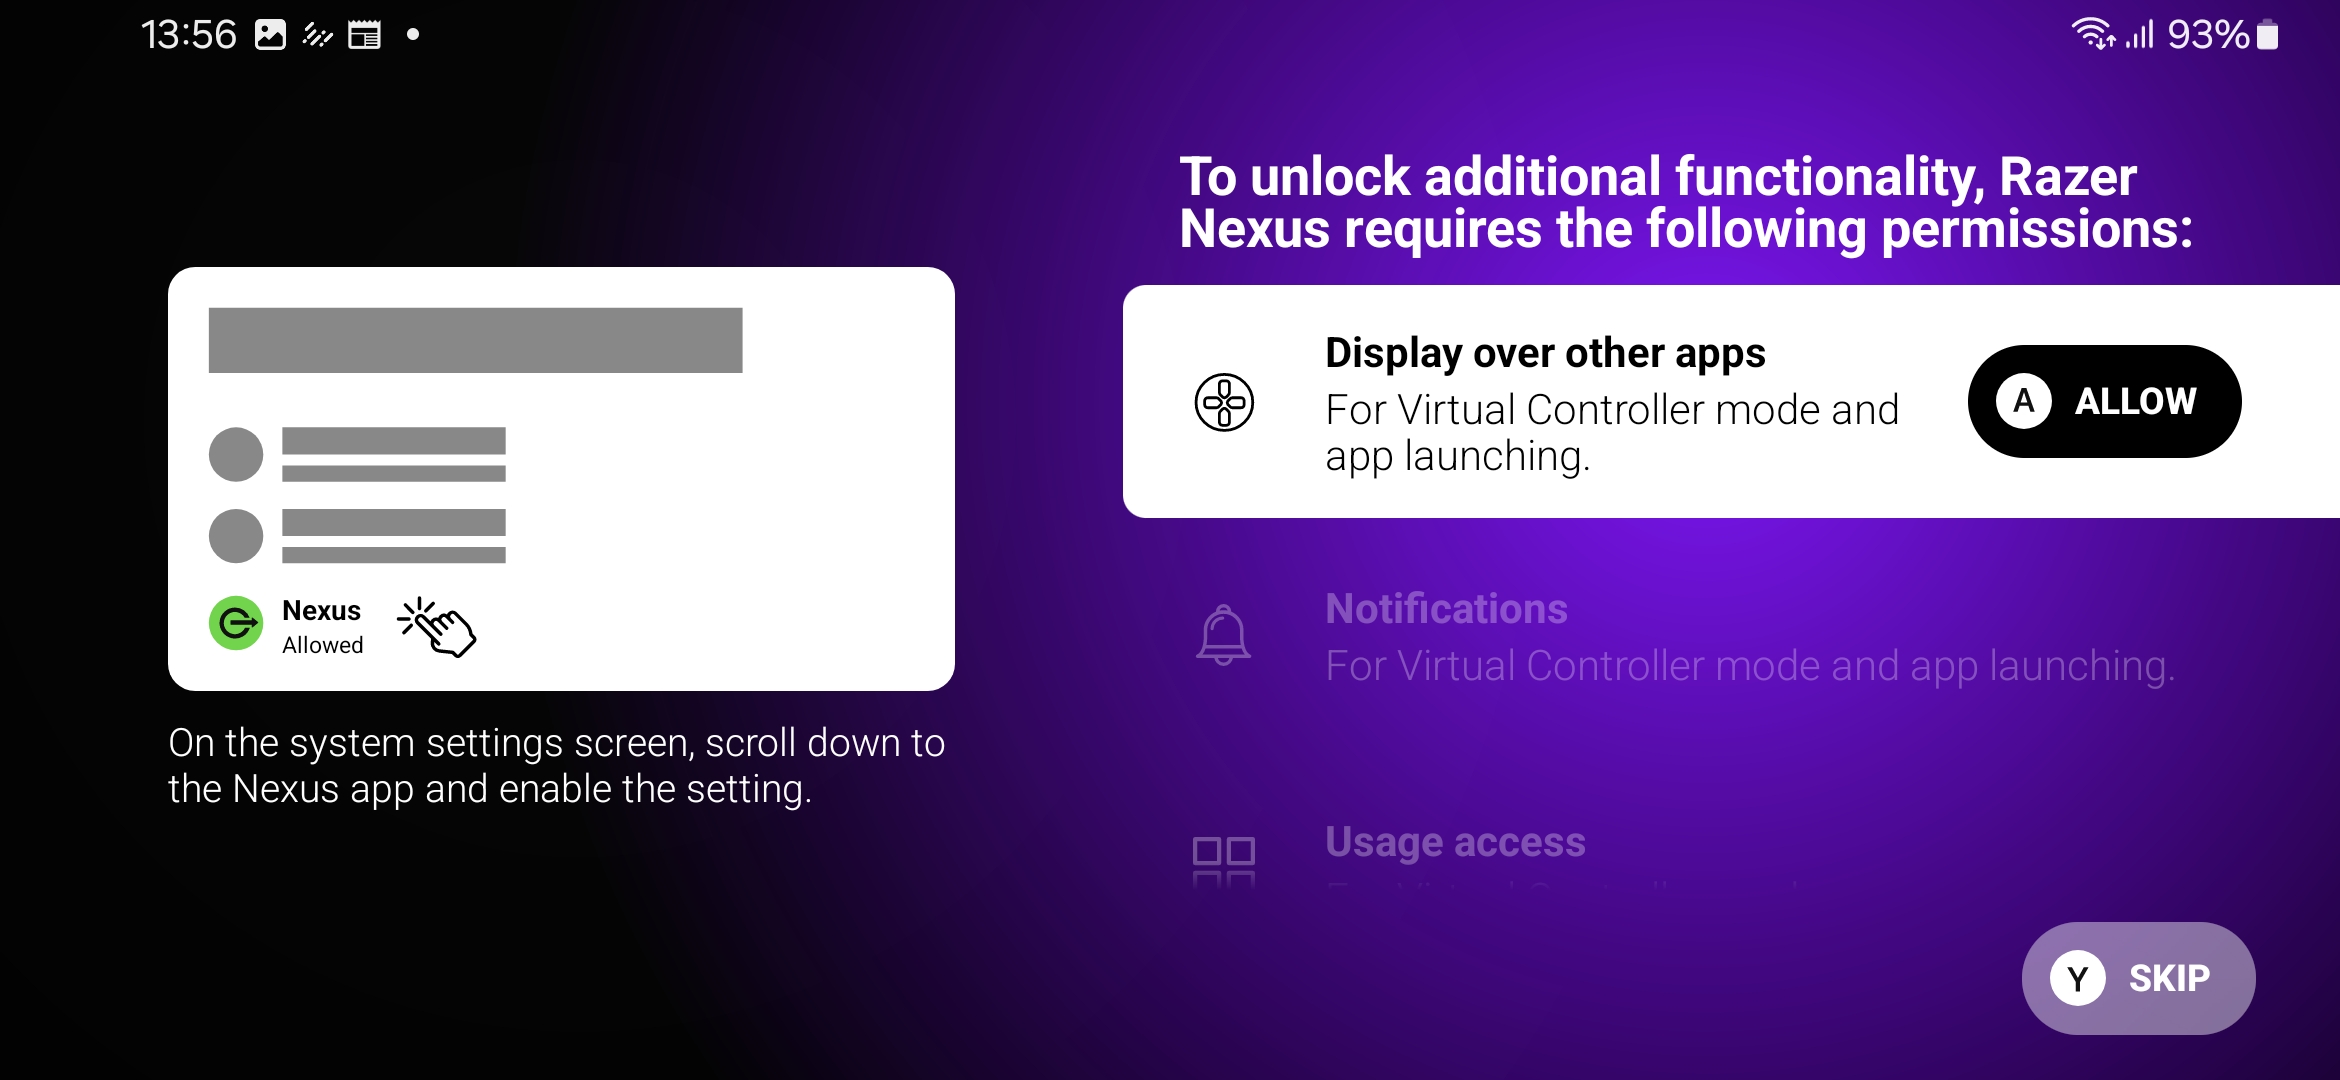Click the Virtual Controller d-pad icon
This screenshot has height=1080, width=2340.
point(1224,402)
